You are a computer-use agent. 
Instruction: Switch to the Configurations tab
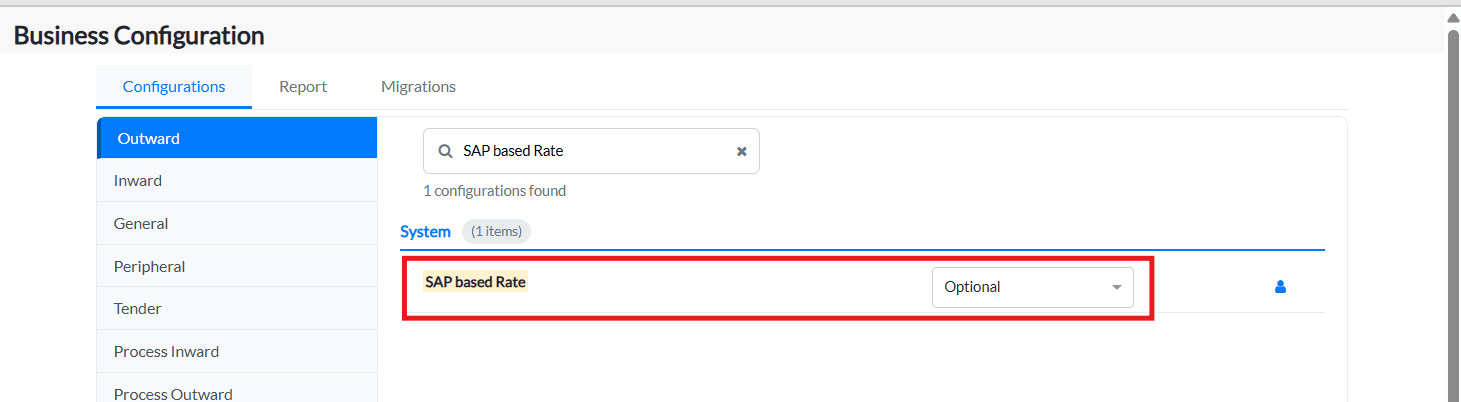(174, 87)
